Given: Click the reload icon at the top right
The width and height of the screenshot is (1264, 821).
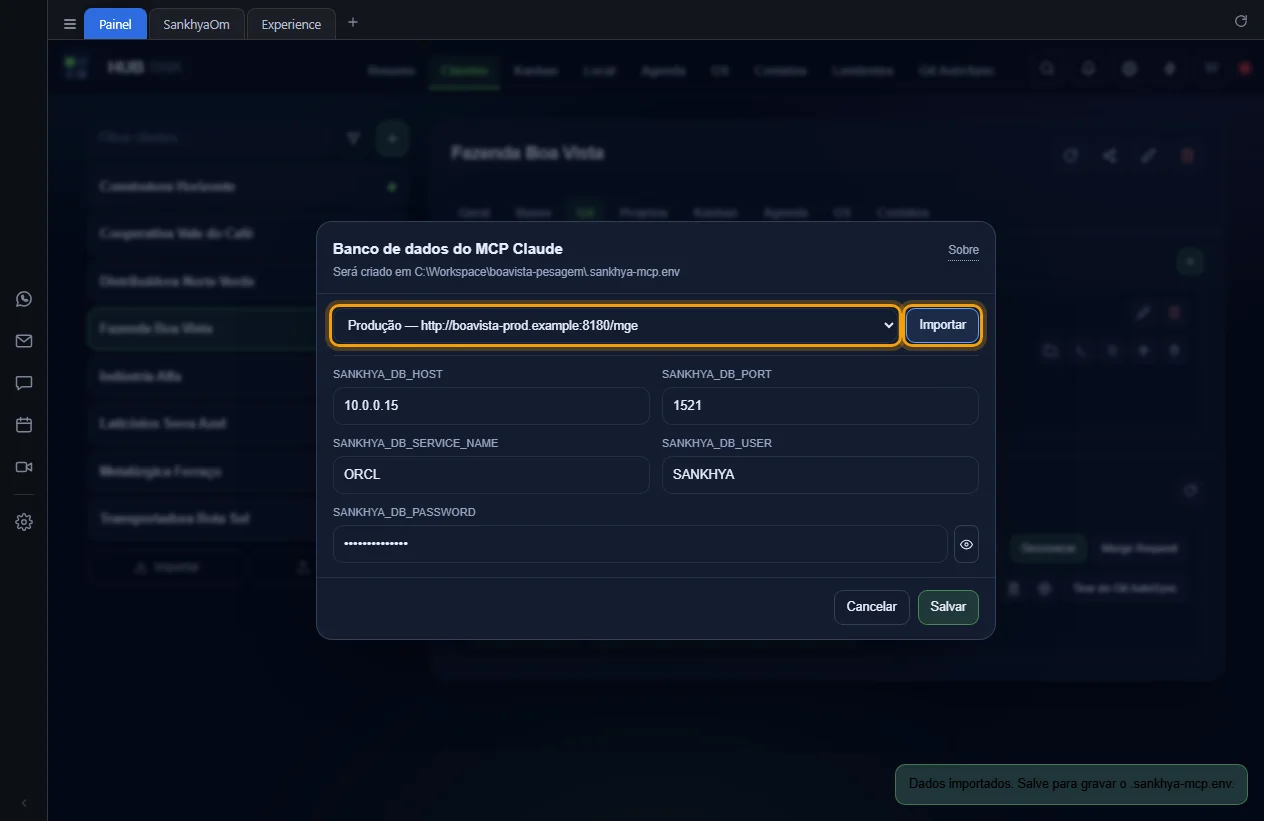Looking at the screenshot, I should 1241,21.
